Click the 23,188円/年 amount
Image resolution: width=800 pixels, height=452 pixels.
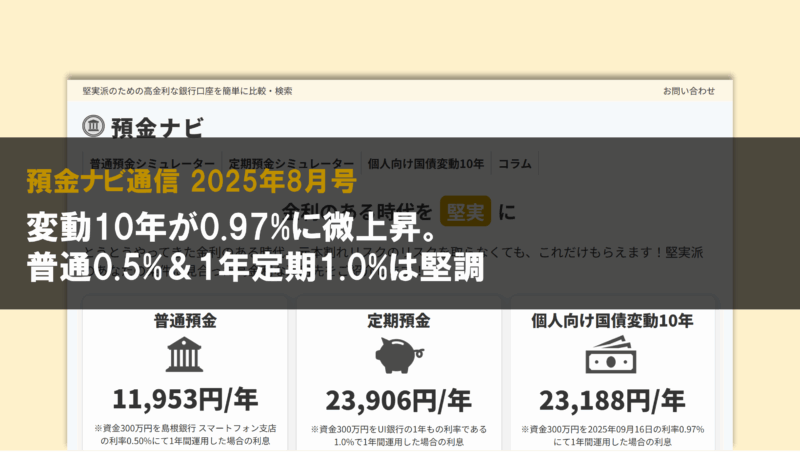point(613,400)
